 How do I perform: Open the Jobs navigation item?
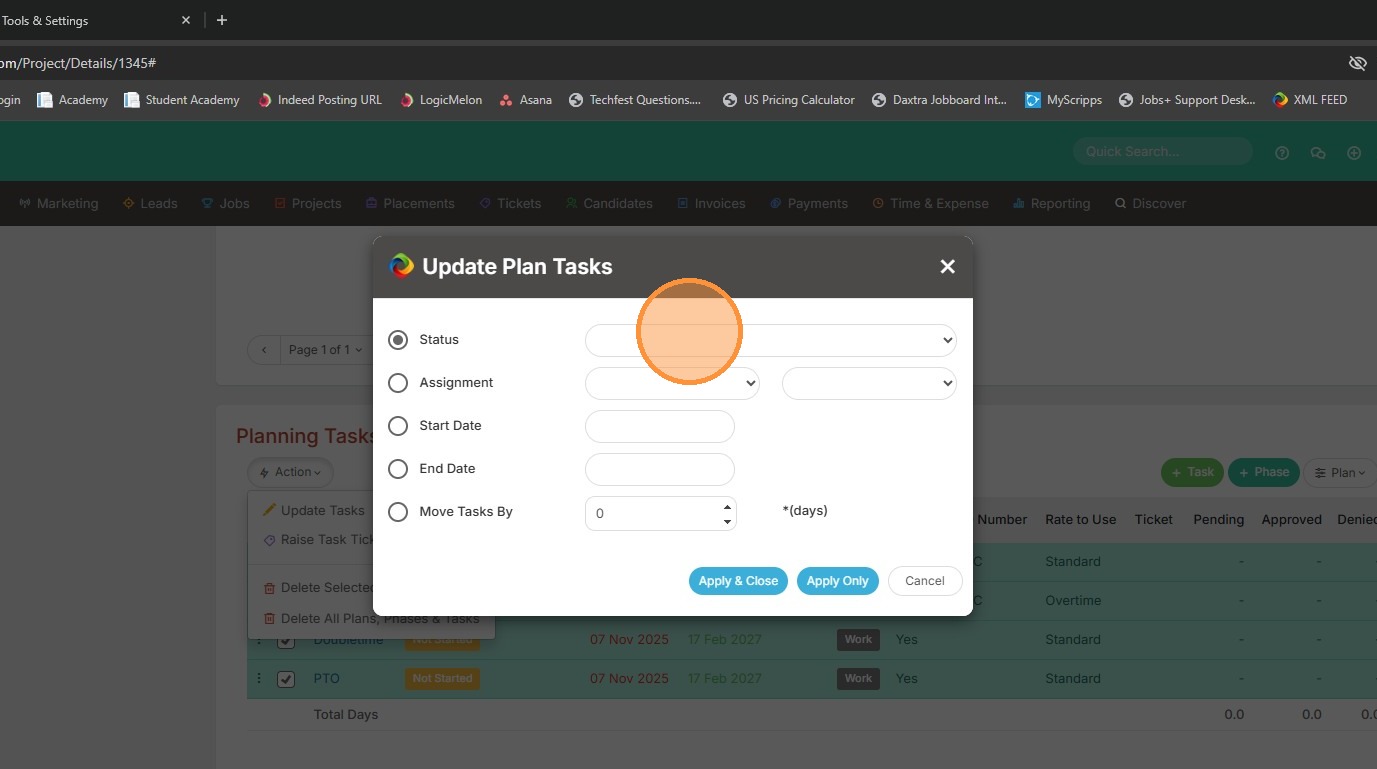[x=226, y=203]
